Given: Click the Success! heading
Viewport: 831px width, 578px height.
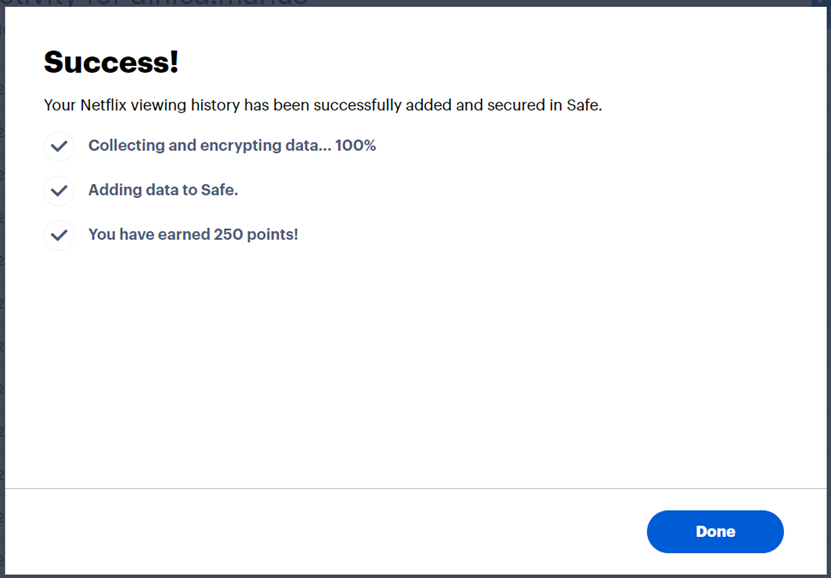Looking at the screenshot, I should point(111,63).
